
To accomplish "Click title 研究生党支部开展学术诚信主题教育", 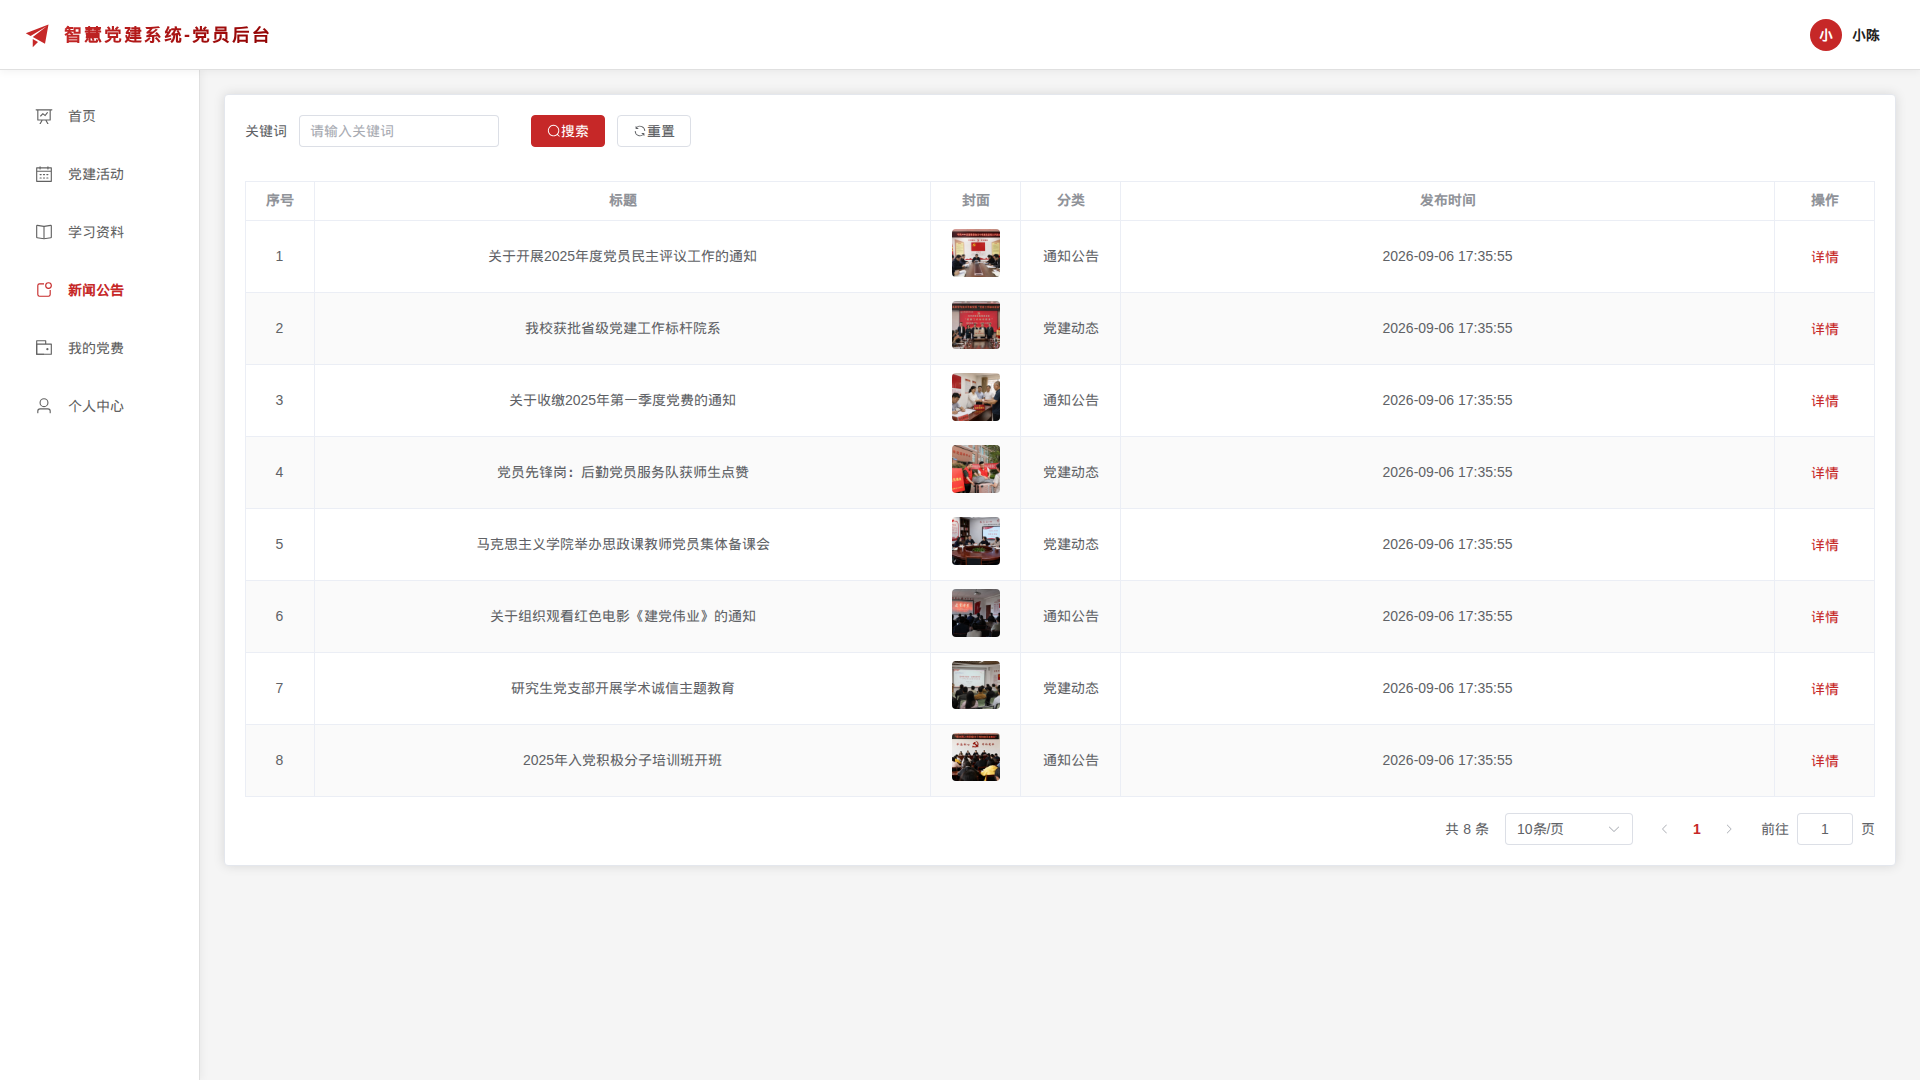I will point(623,688).
